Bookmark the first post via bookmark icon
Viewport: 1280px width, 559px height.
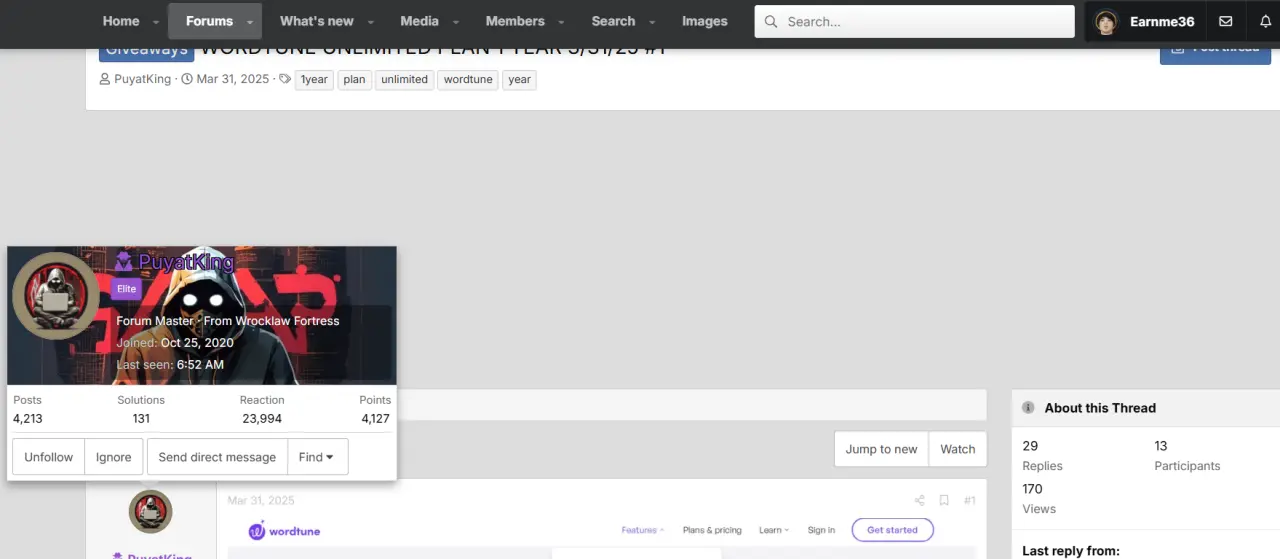click(x=944, y=500)
